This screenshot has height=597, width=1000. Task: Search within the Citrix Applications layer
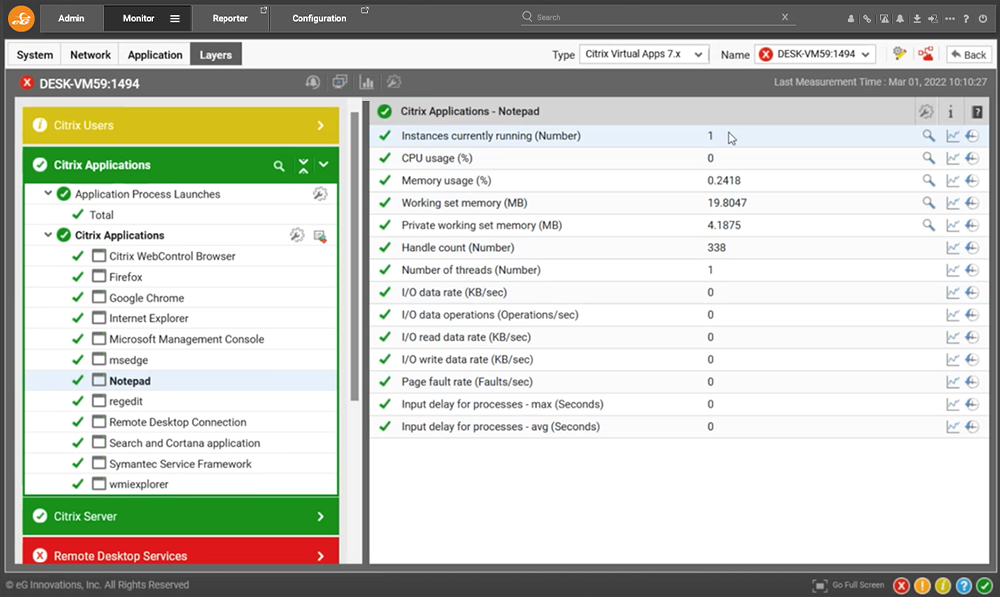(279, 166)
